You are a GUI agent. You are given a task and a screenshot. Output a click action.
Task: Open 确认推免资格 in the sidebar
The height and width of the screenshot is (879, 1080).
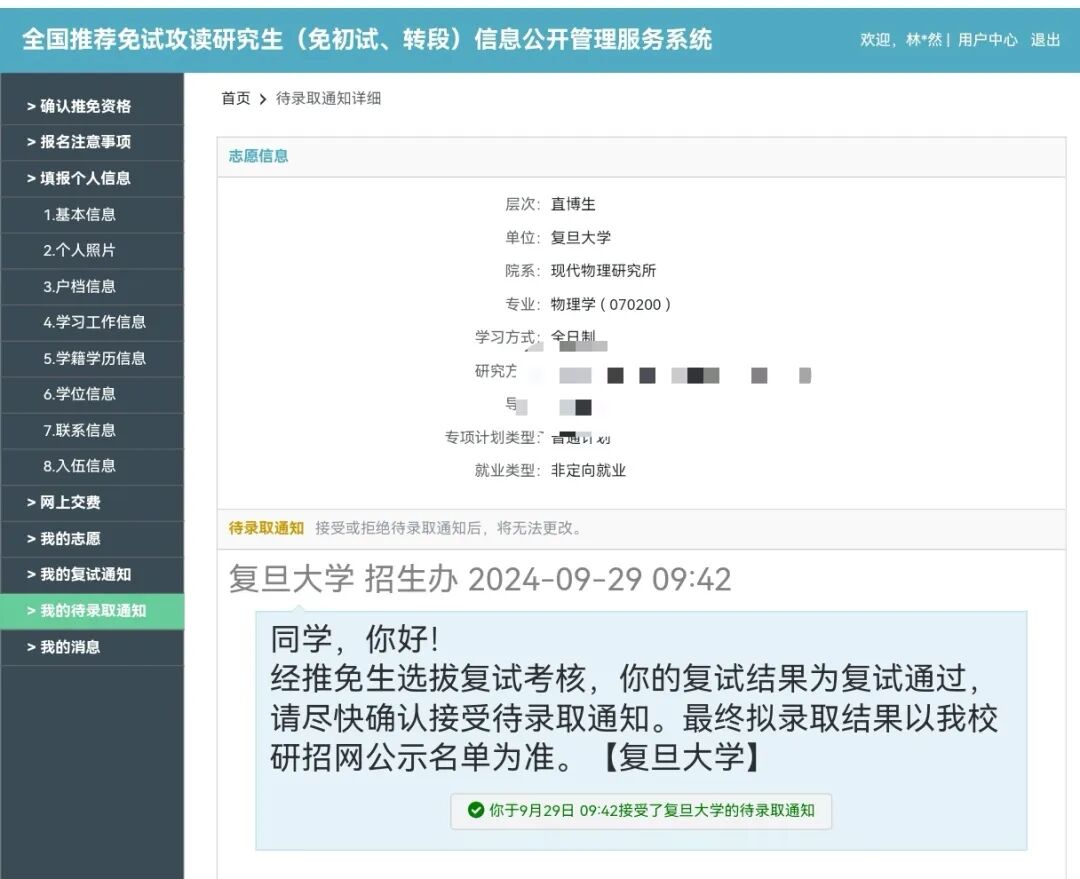click(x=92, y=106)
